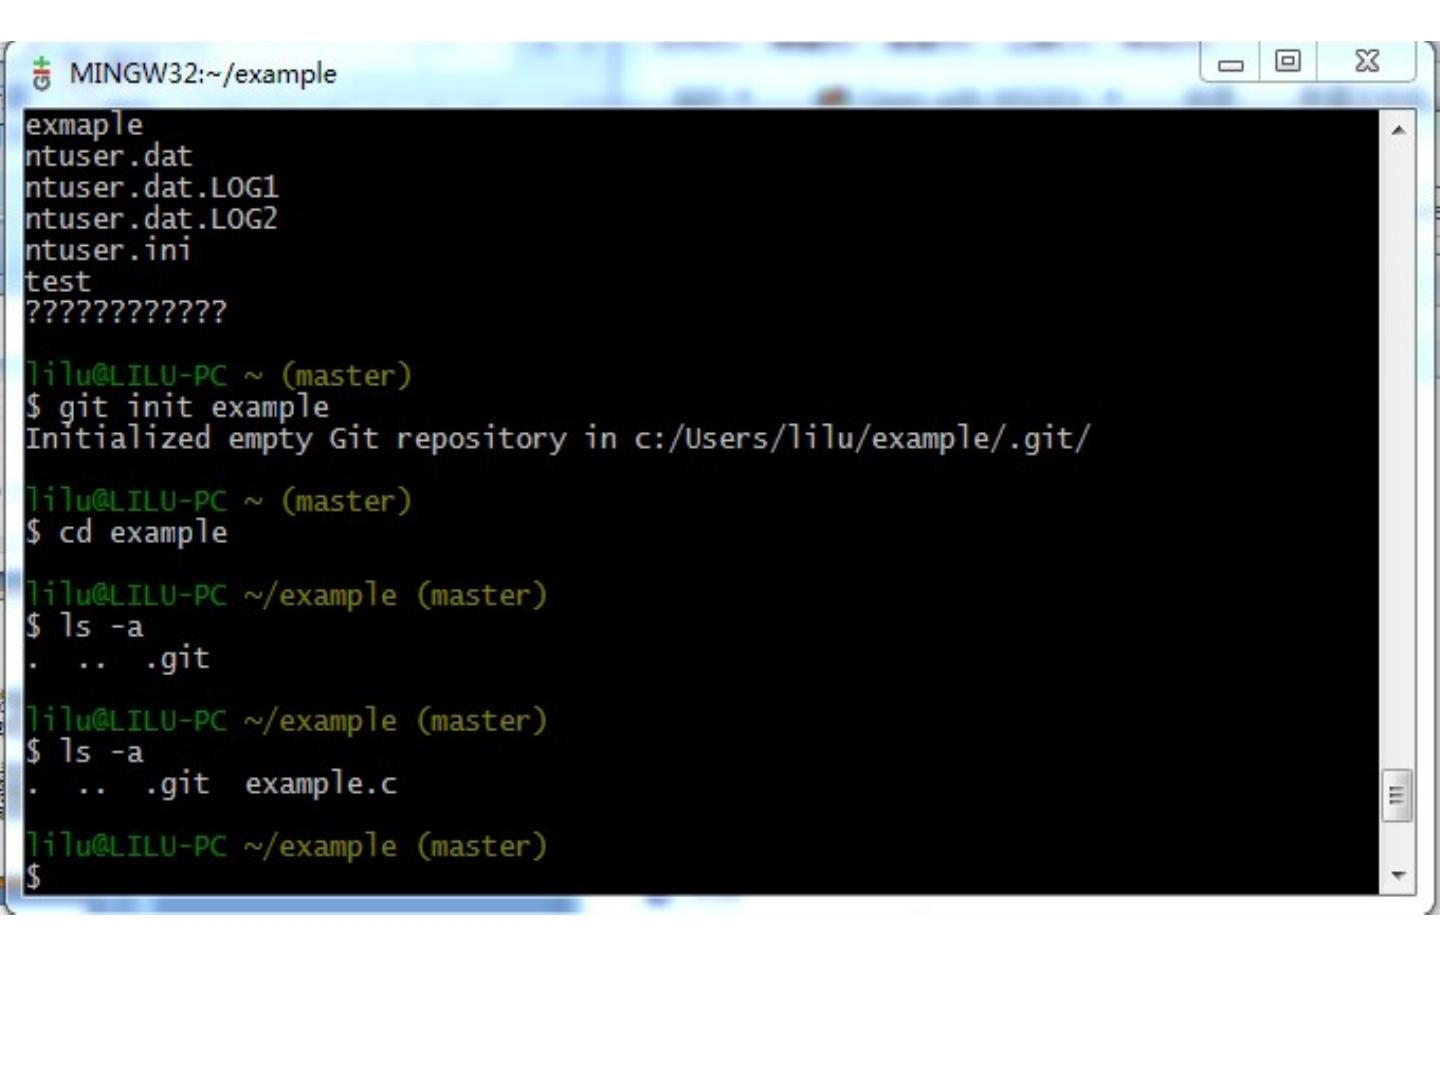
Task: Click the '????????????' line
Action: [126, 312]
